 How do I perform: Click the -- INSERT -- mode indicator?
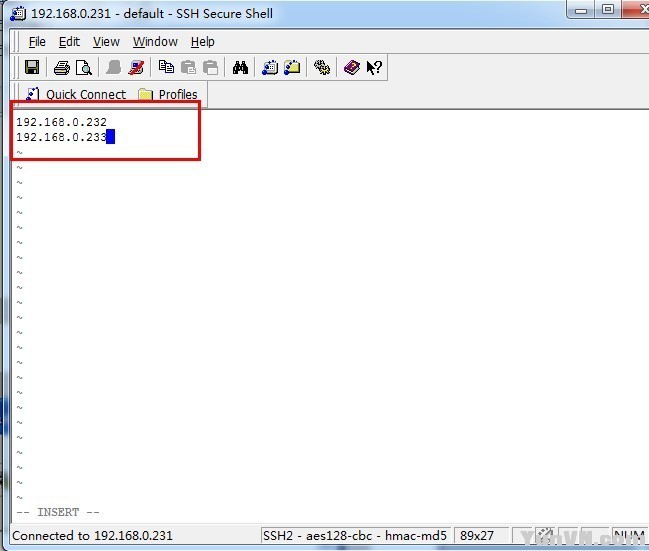58,512
